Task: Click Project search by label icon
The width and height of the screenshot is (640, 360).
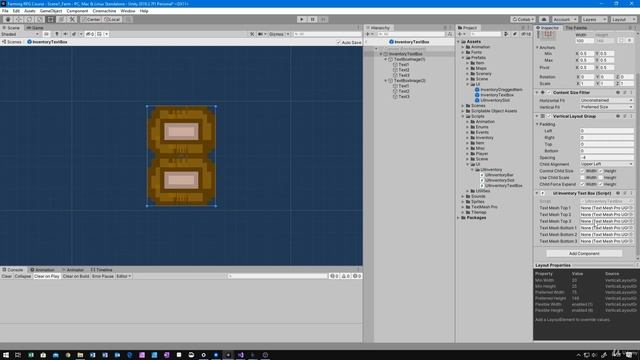Action: pyautogui.click(x=515, y=34)
